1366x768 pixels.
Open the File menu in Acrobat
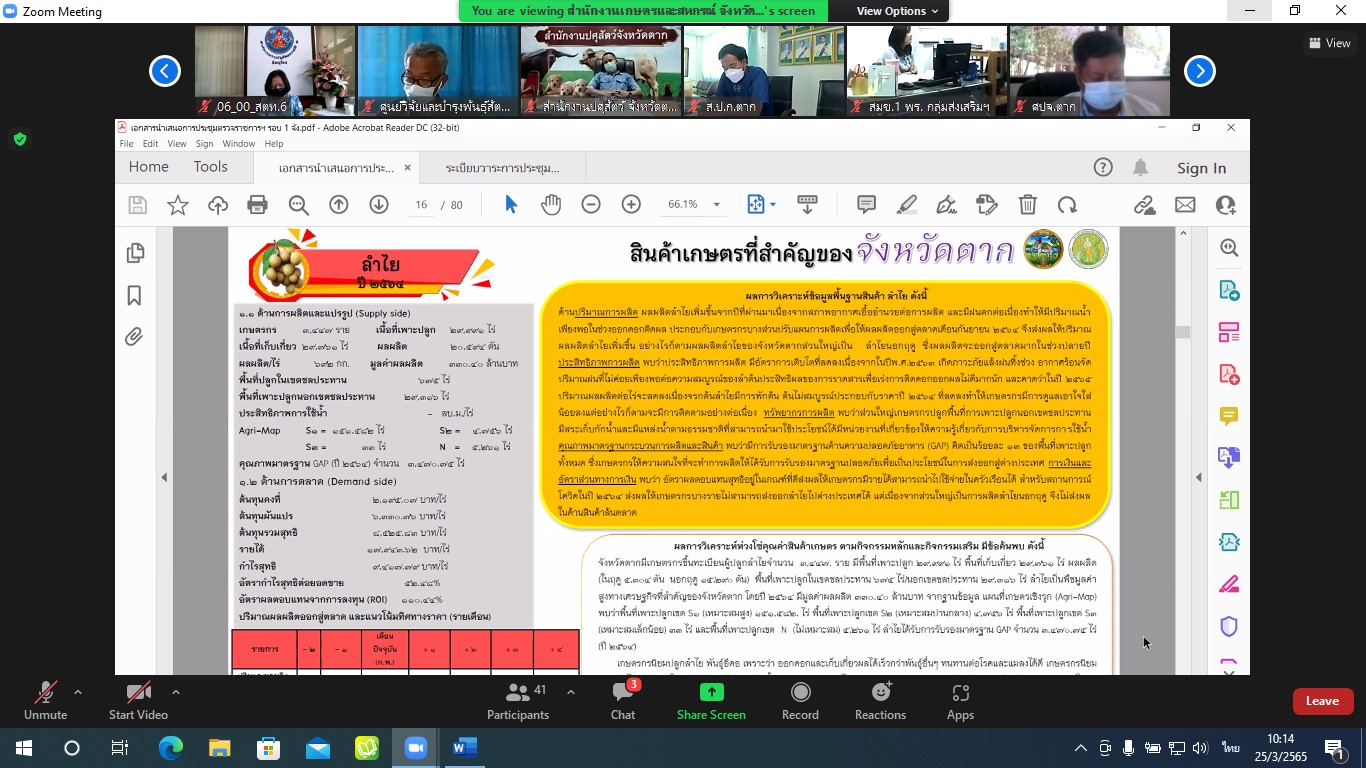[x=126, y=144]
